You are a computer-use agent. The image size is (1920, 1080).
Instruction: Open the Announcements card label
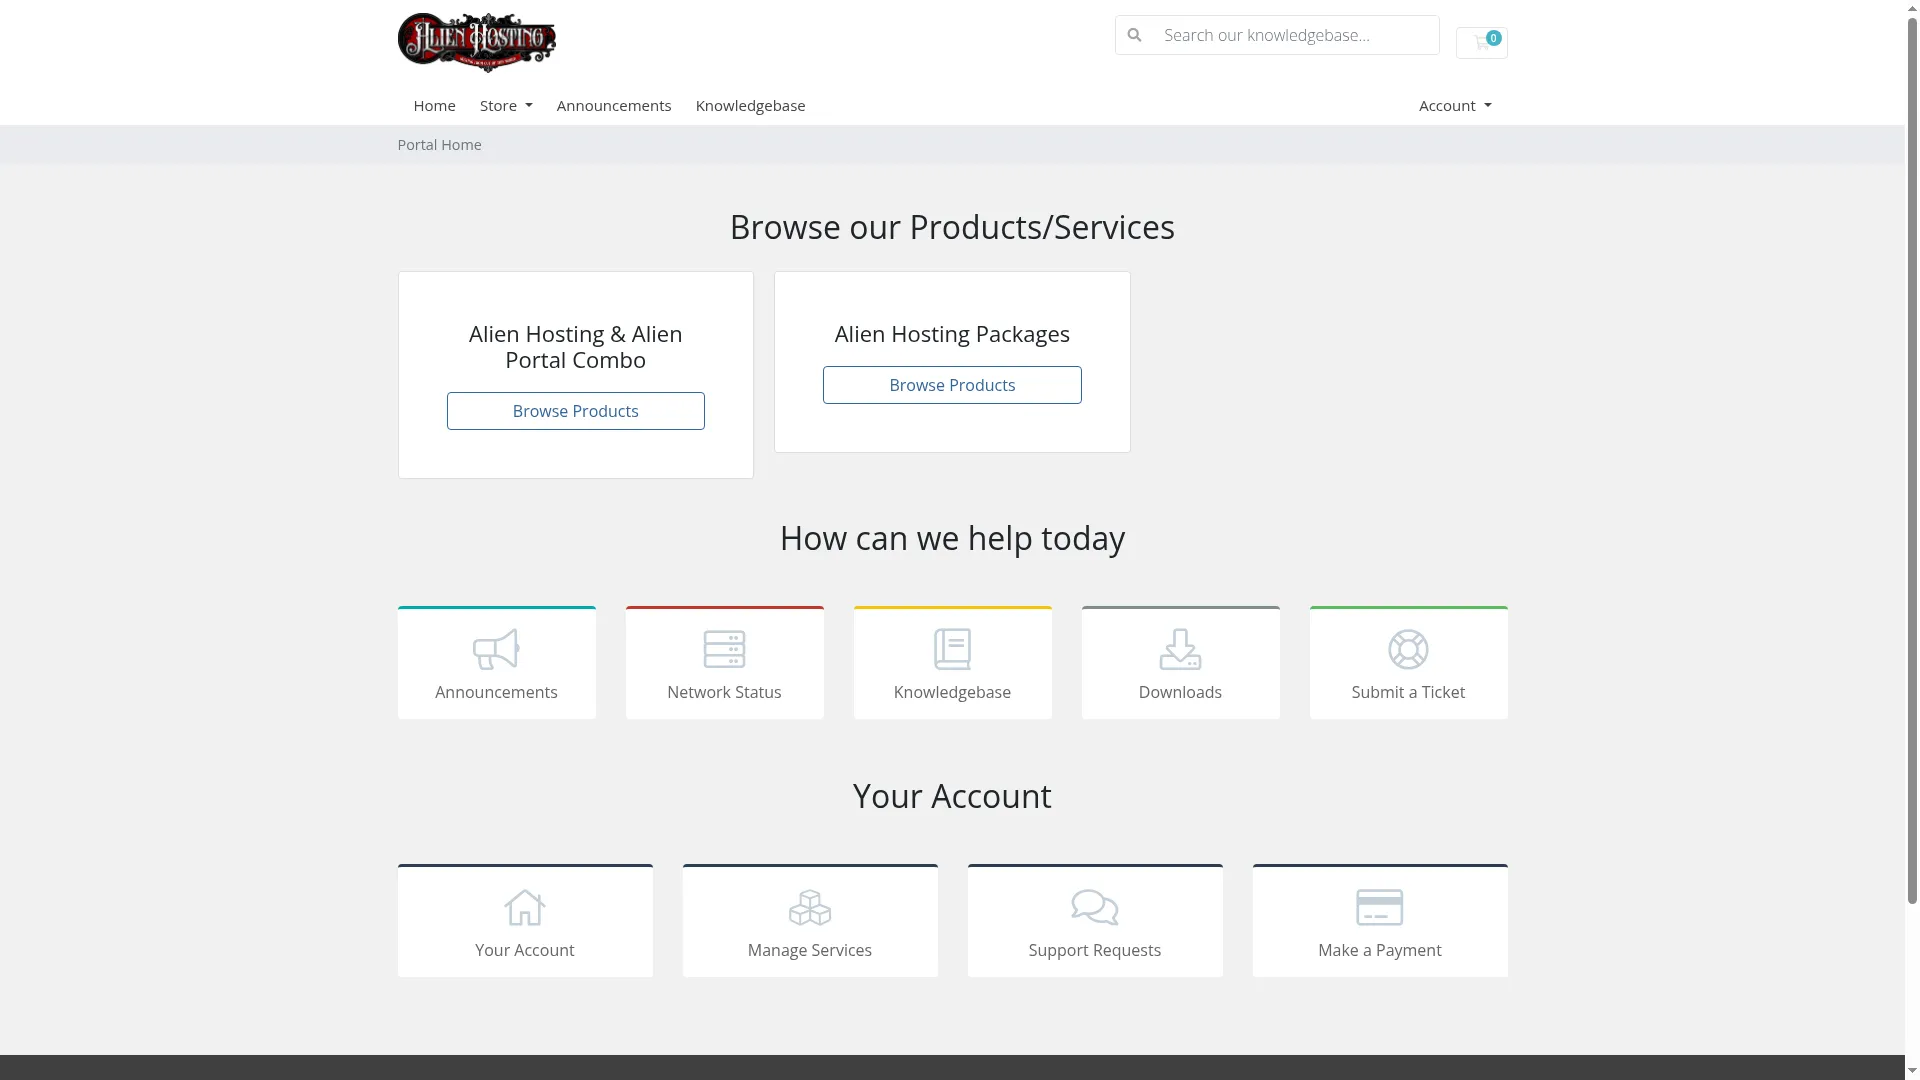click(x=496, y=692)
